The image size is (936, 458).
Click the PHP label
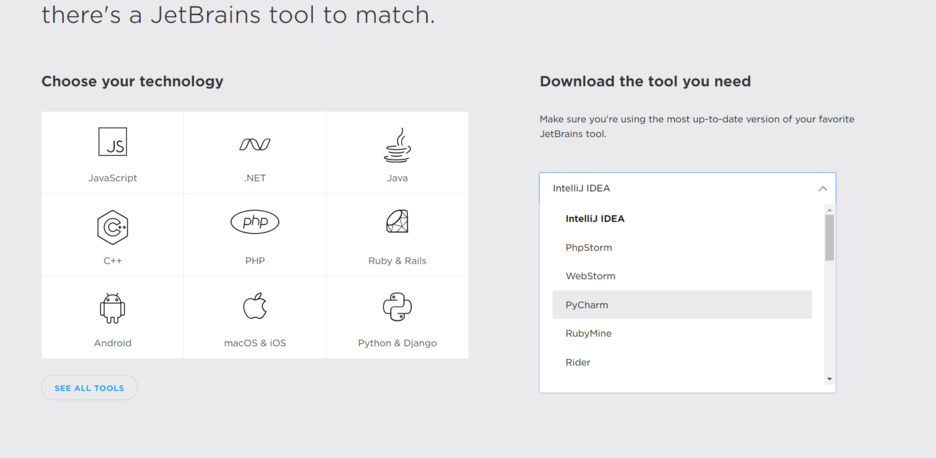pos(255,260)
